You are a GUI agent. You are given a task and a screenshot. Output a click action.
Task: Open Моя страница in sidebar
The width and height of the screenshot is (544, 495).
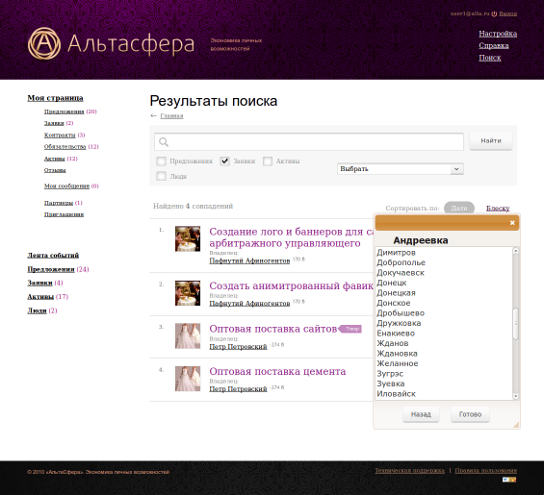coord(55,98)
